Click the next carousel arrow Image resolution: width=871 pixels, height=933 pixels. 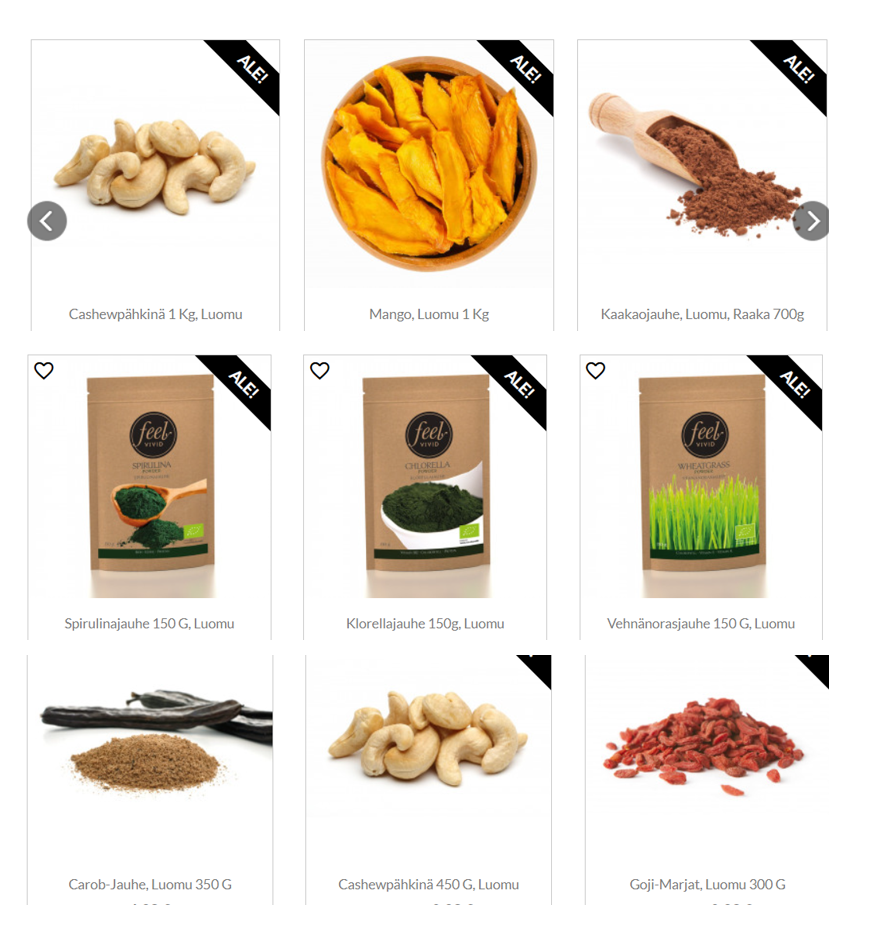coord(812,221)
